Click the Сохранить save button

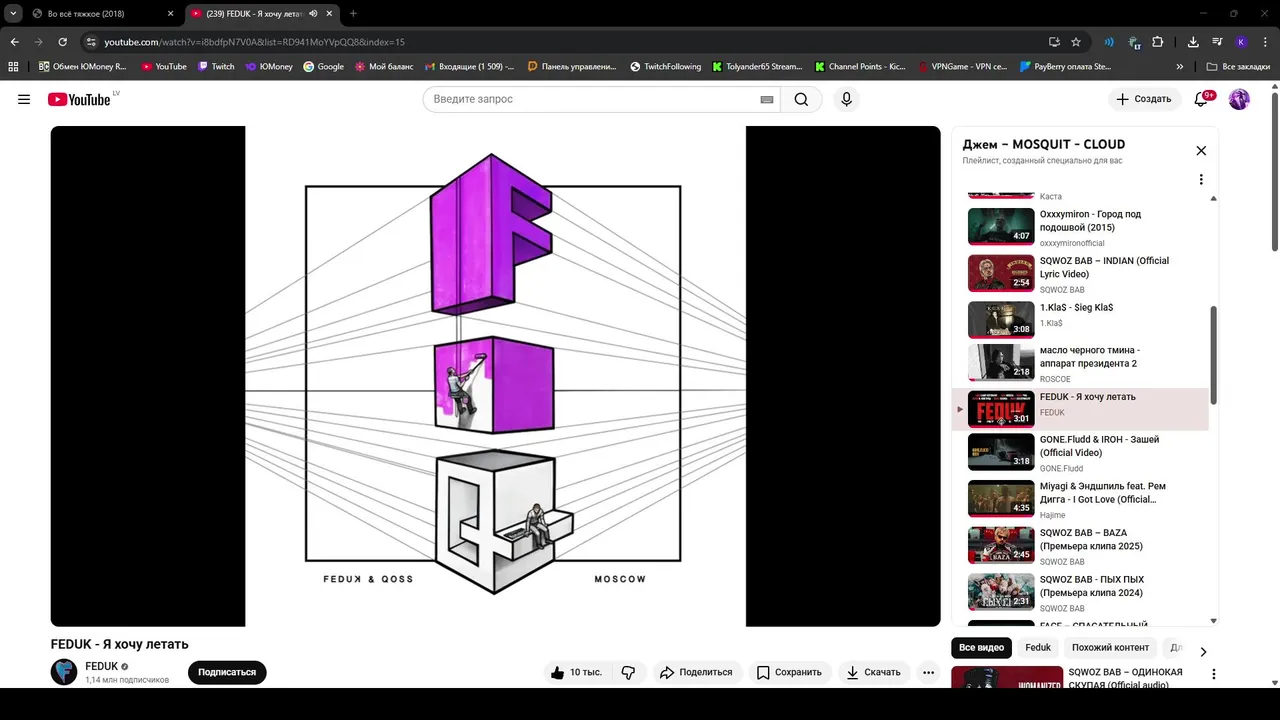pyautogui.click(x=789, y=672)
